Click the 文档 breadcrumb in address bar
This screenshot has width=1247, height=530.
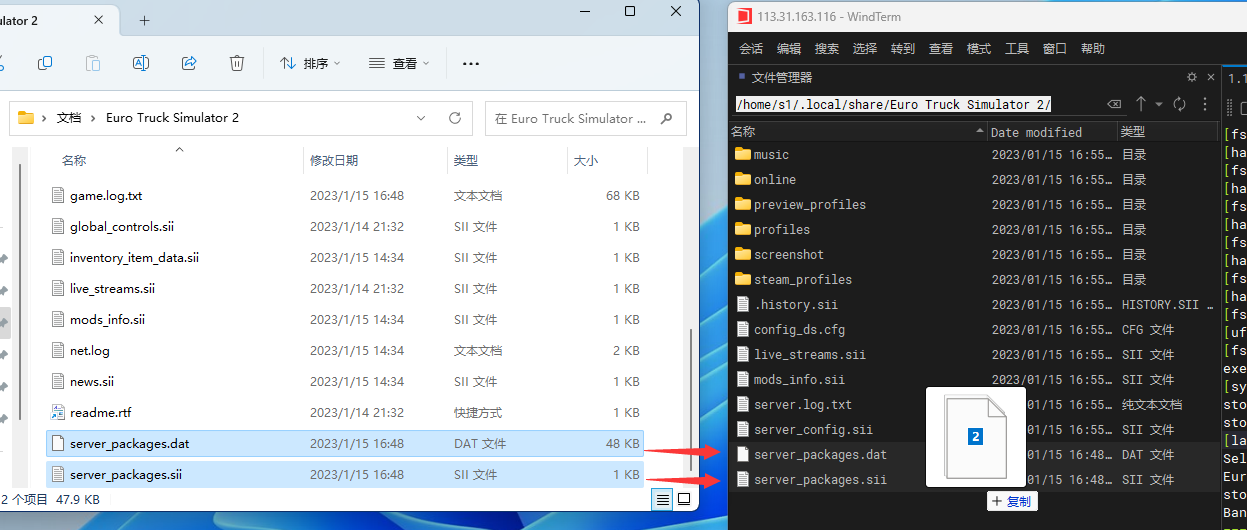click(69, 118)
